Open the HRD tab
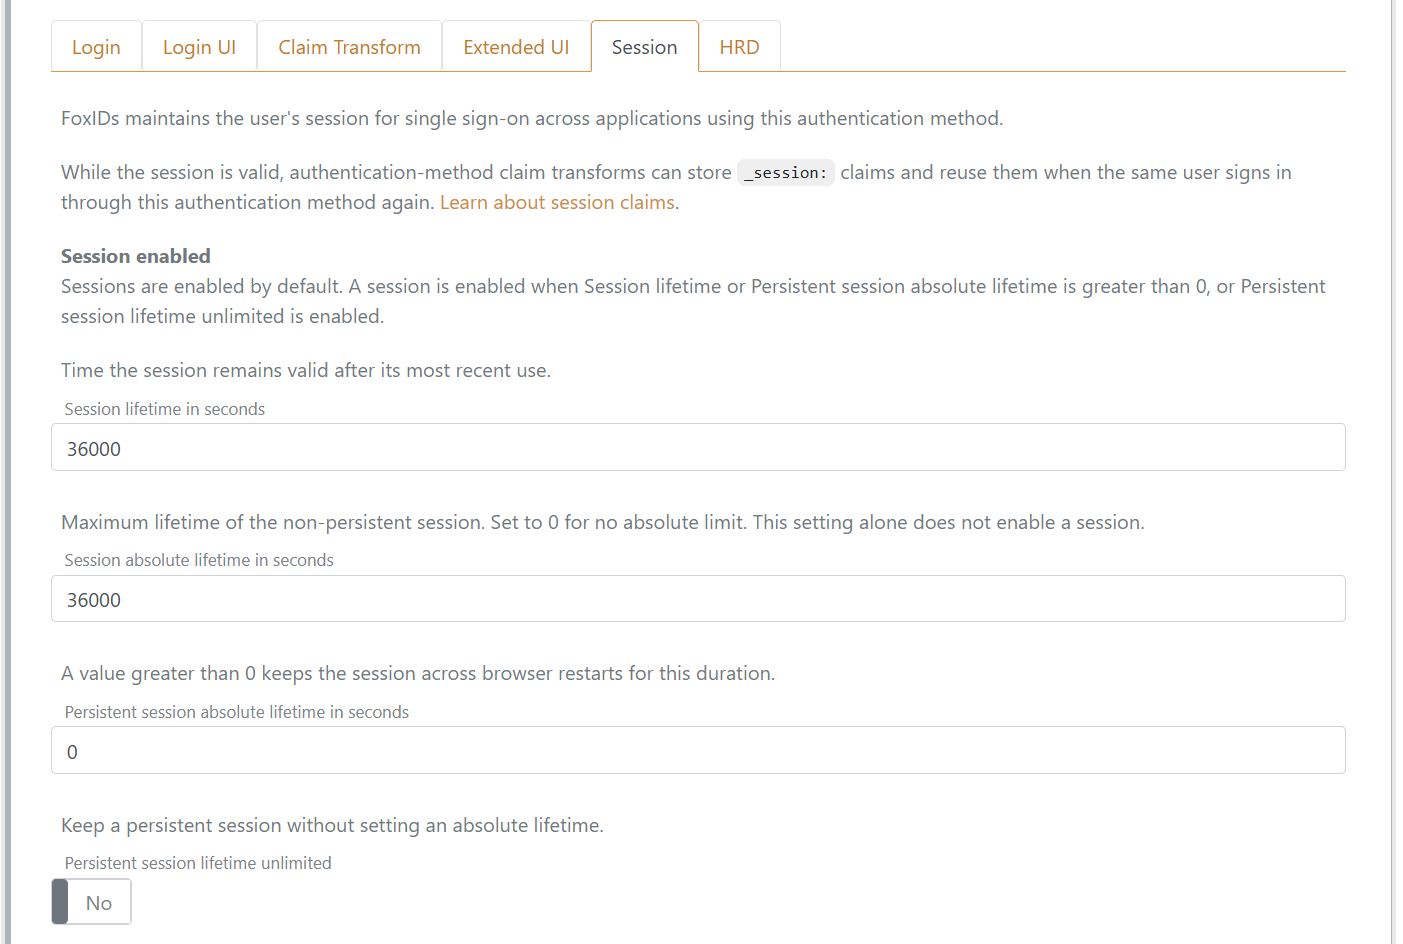1403x944 pixels. pos(739,47)
